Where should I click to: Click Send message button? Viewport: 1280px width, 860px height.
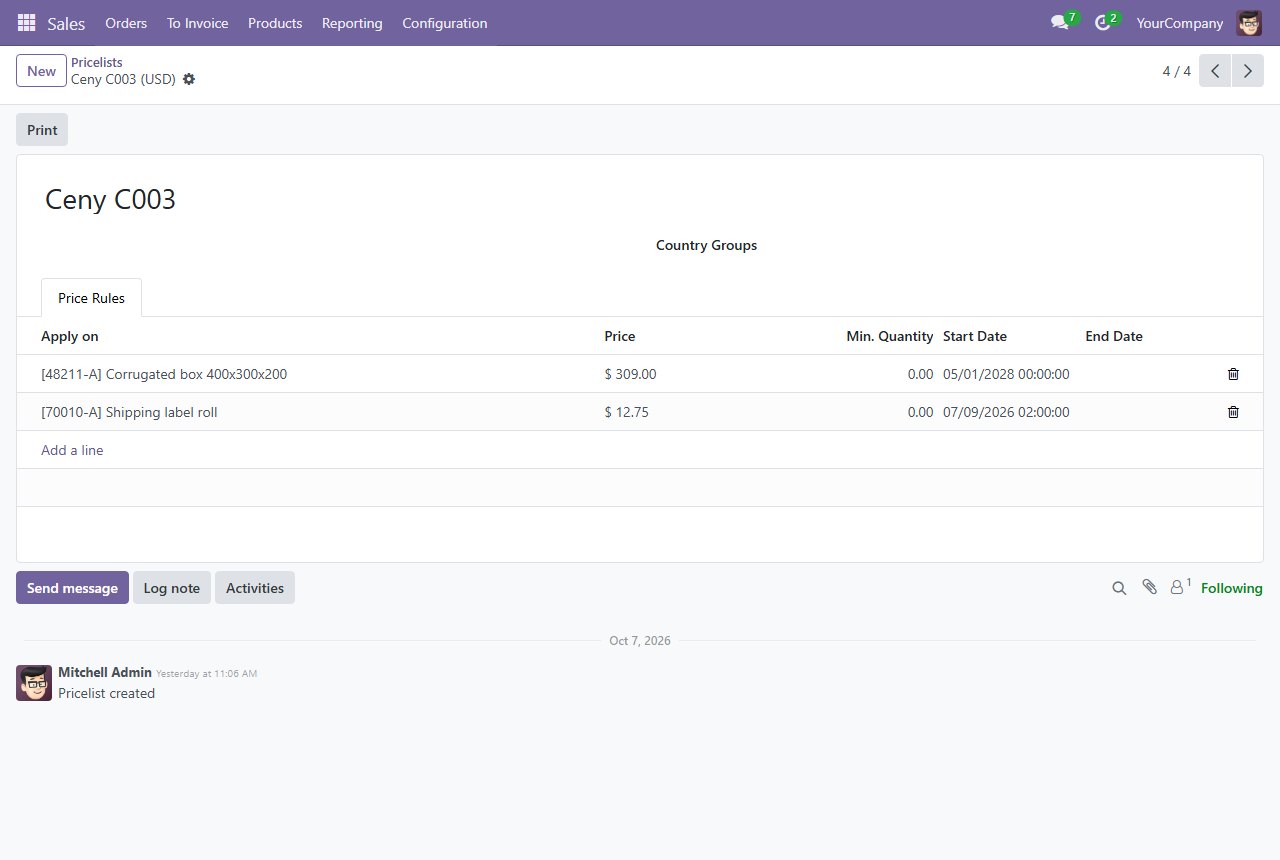point(72,588)
